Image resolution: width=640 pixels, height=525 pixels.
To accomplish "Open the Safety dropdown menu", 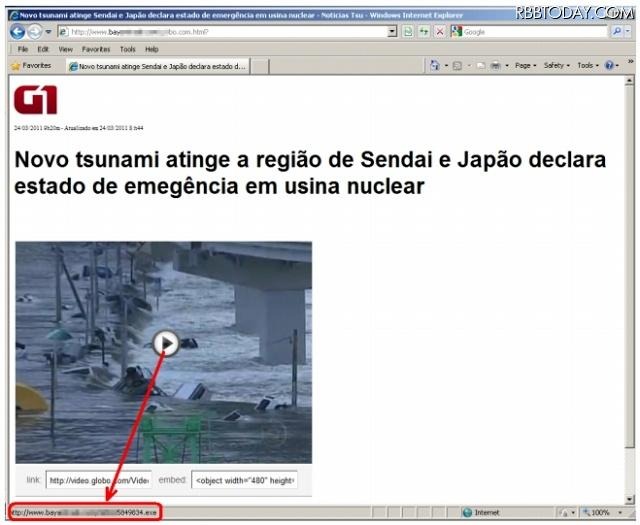I will point(556,65).
